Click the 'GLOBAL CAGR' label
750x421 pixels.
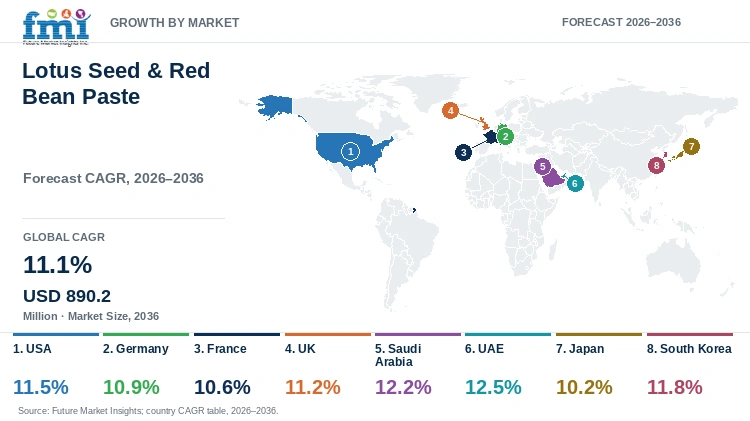[x=64, y=237]
